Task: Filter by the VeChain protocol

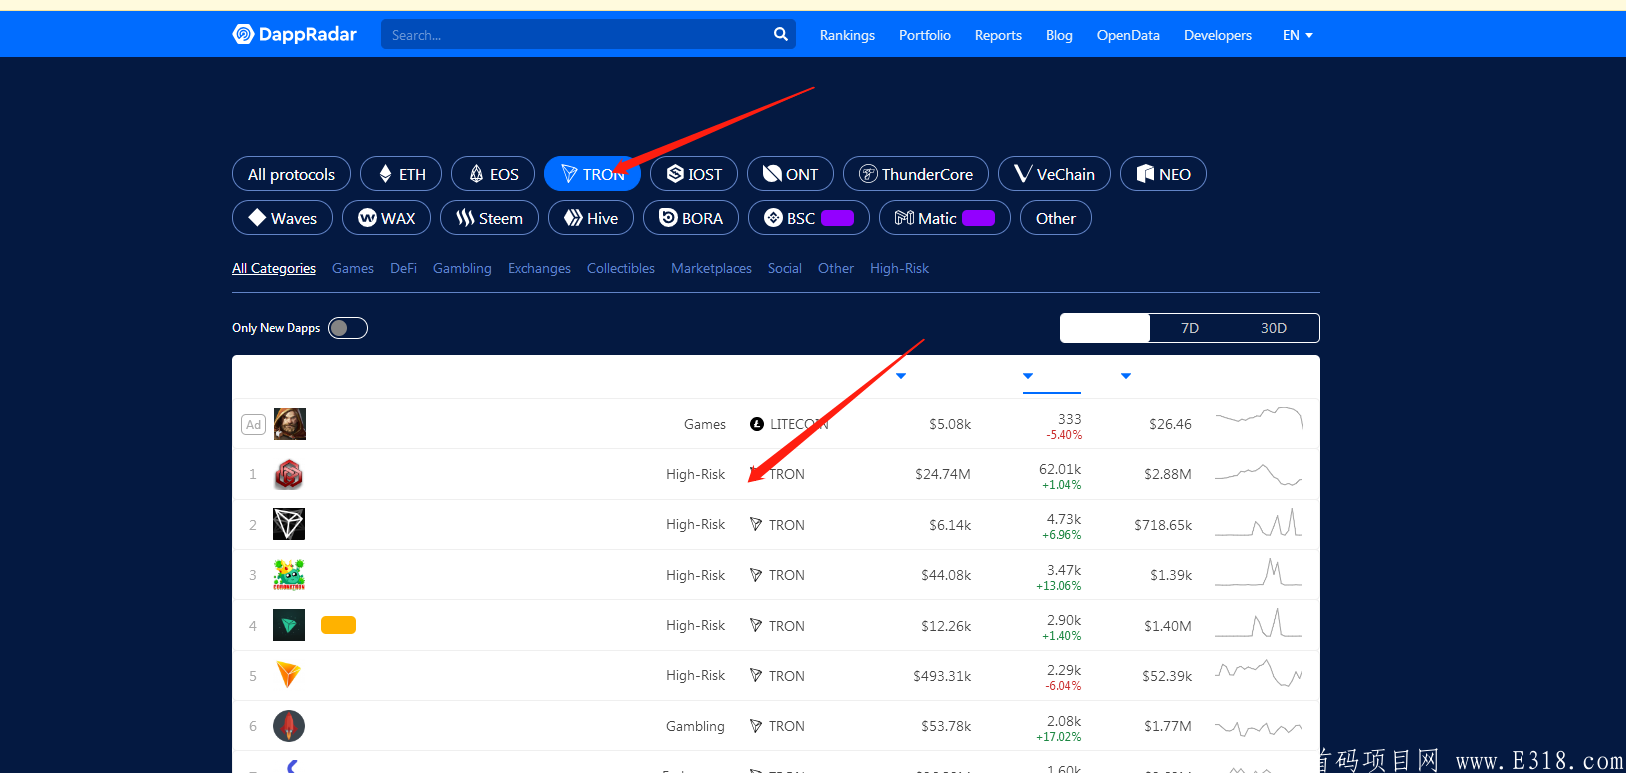Action: point(1055,174)
